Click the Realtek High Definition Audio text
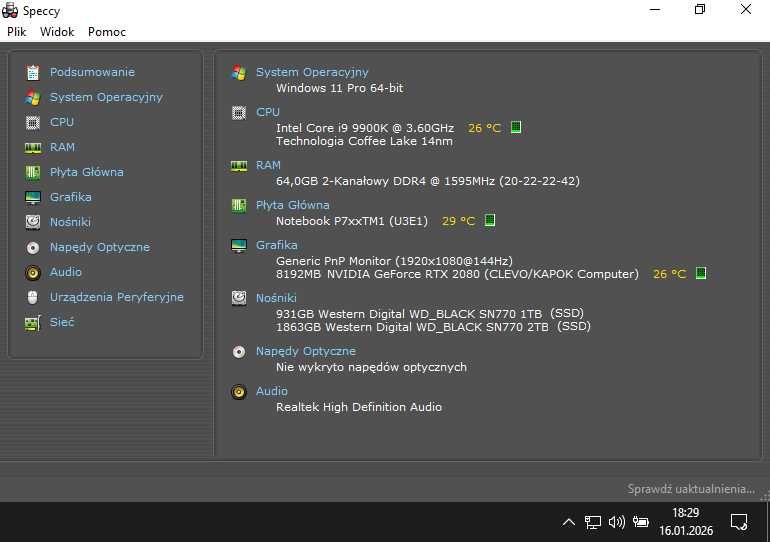 (359, 407)
